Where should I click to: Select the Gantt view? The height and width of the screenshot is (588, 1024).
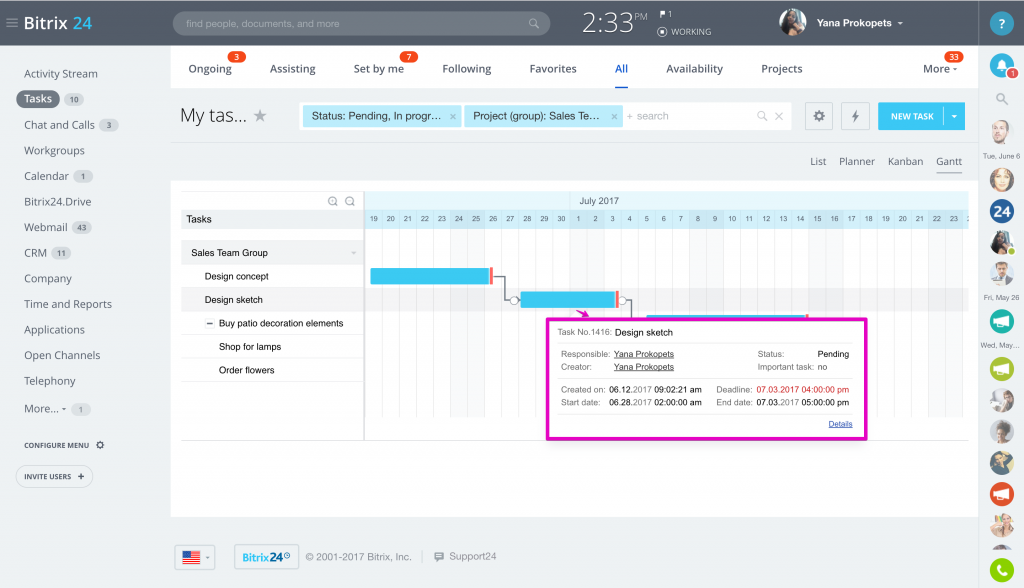pos(949,161)
